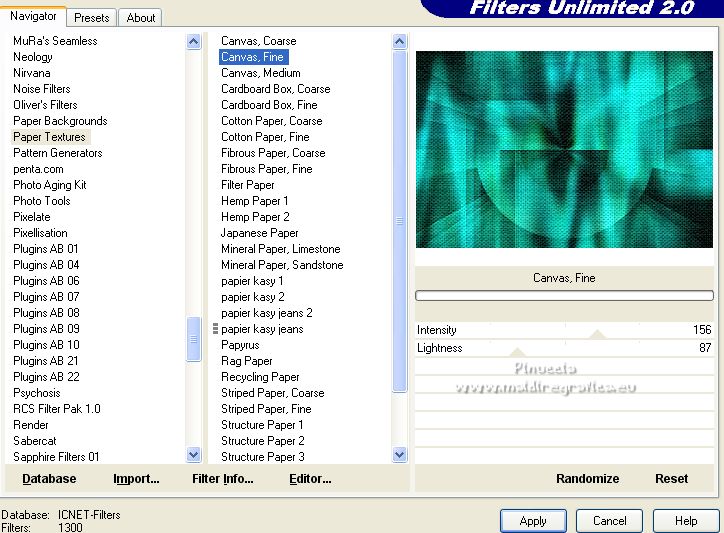Screen dimensions: 724x533
Task: Select Sapphire Filters 01 category
Action: click(x=56, y=457)
